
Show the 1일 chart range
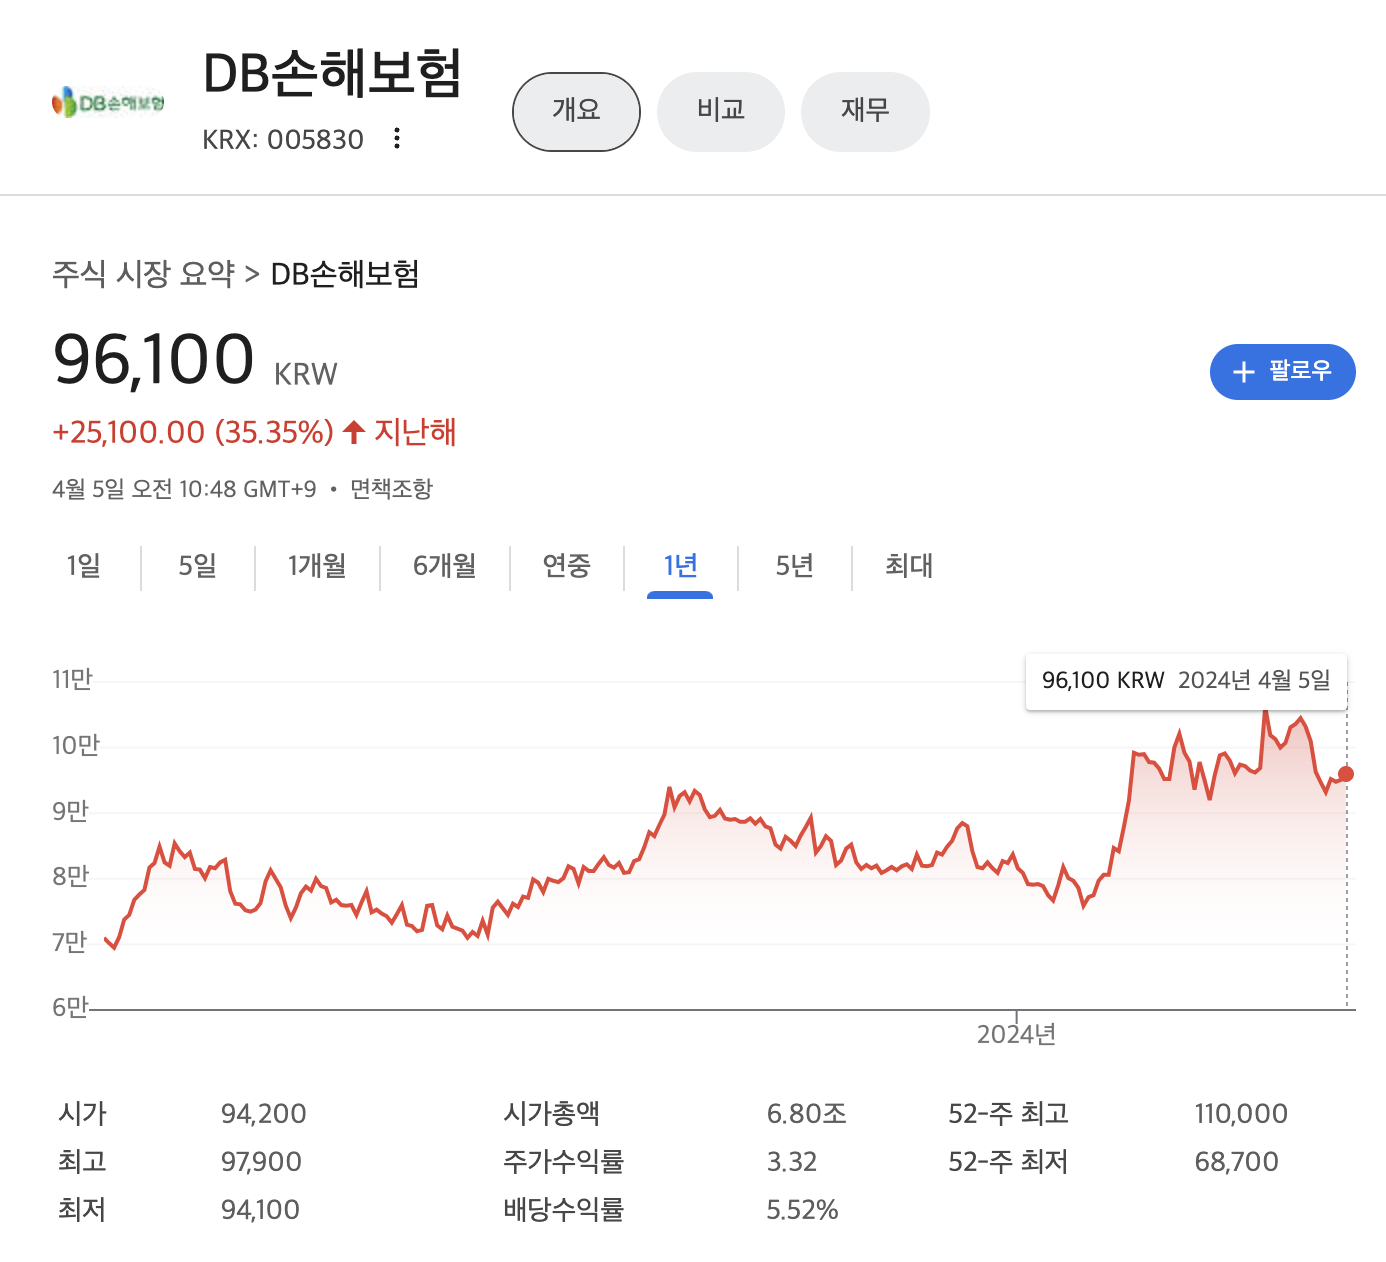click(x=84, y=566)
